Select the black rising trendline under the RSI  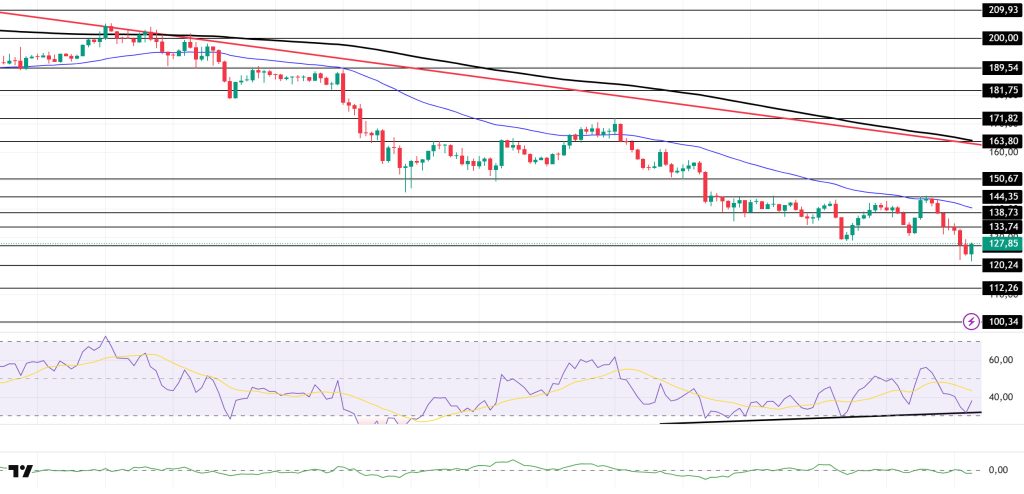pos(820,418)
